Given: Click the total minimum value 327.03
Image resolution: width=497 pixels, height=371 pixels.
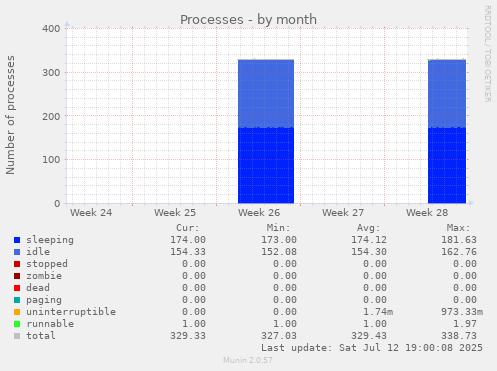Looking at the screenshot, I should [x=279, y=336].
